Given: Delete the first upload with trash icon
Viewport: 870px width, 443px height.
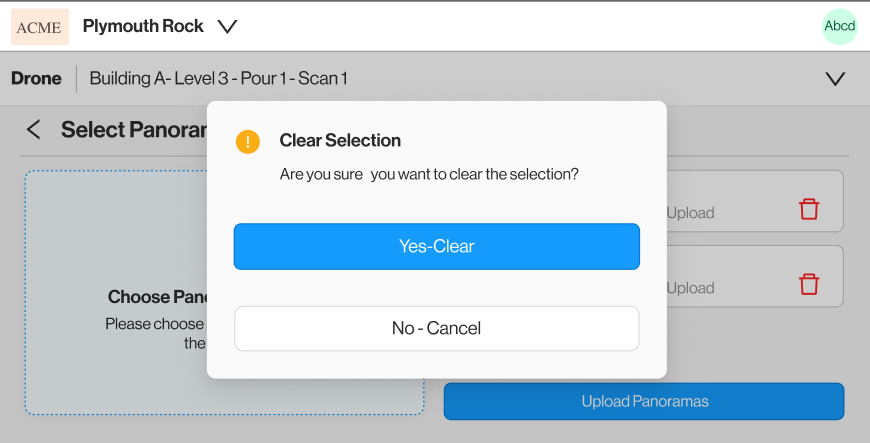Looking at the screenshot, I should point(808,209).
